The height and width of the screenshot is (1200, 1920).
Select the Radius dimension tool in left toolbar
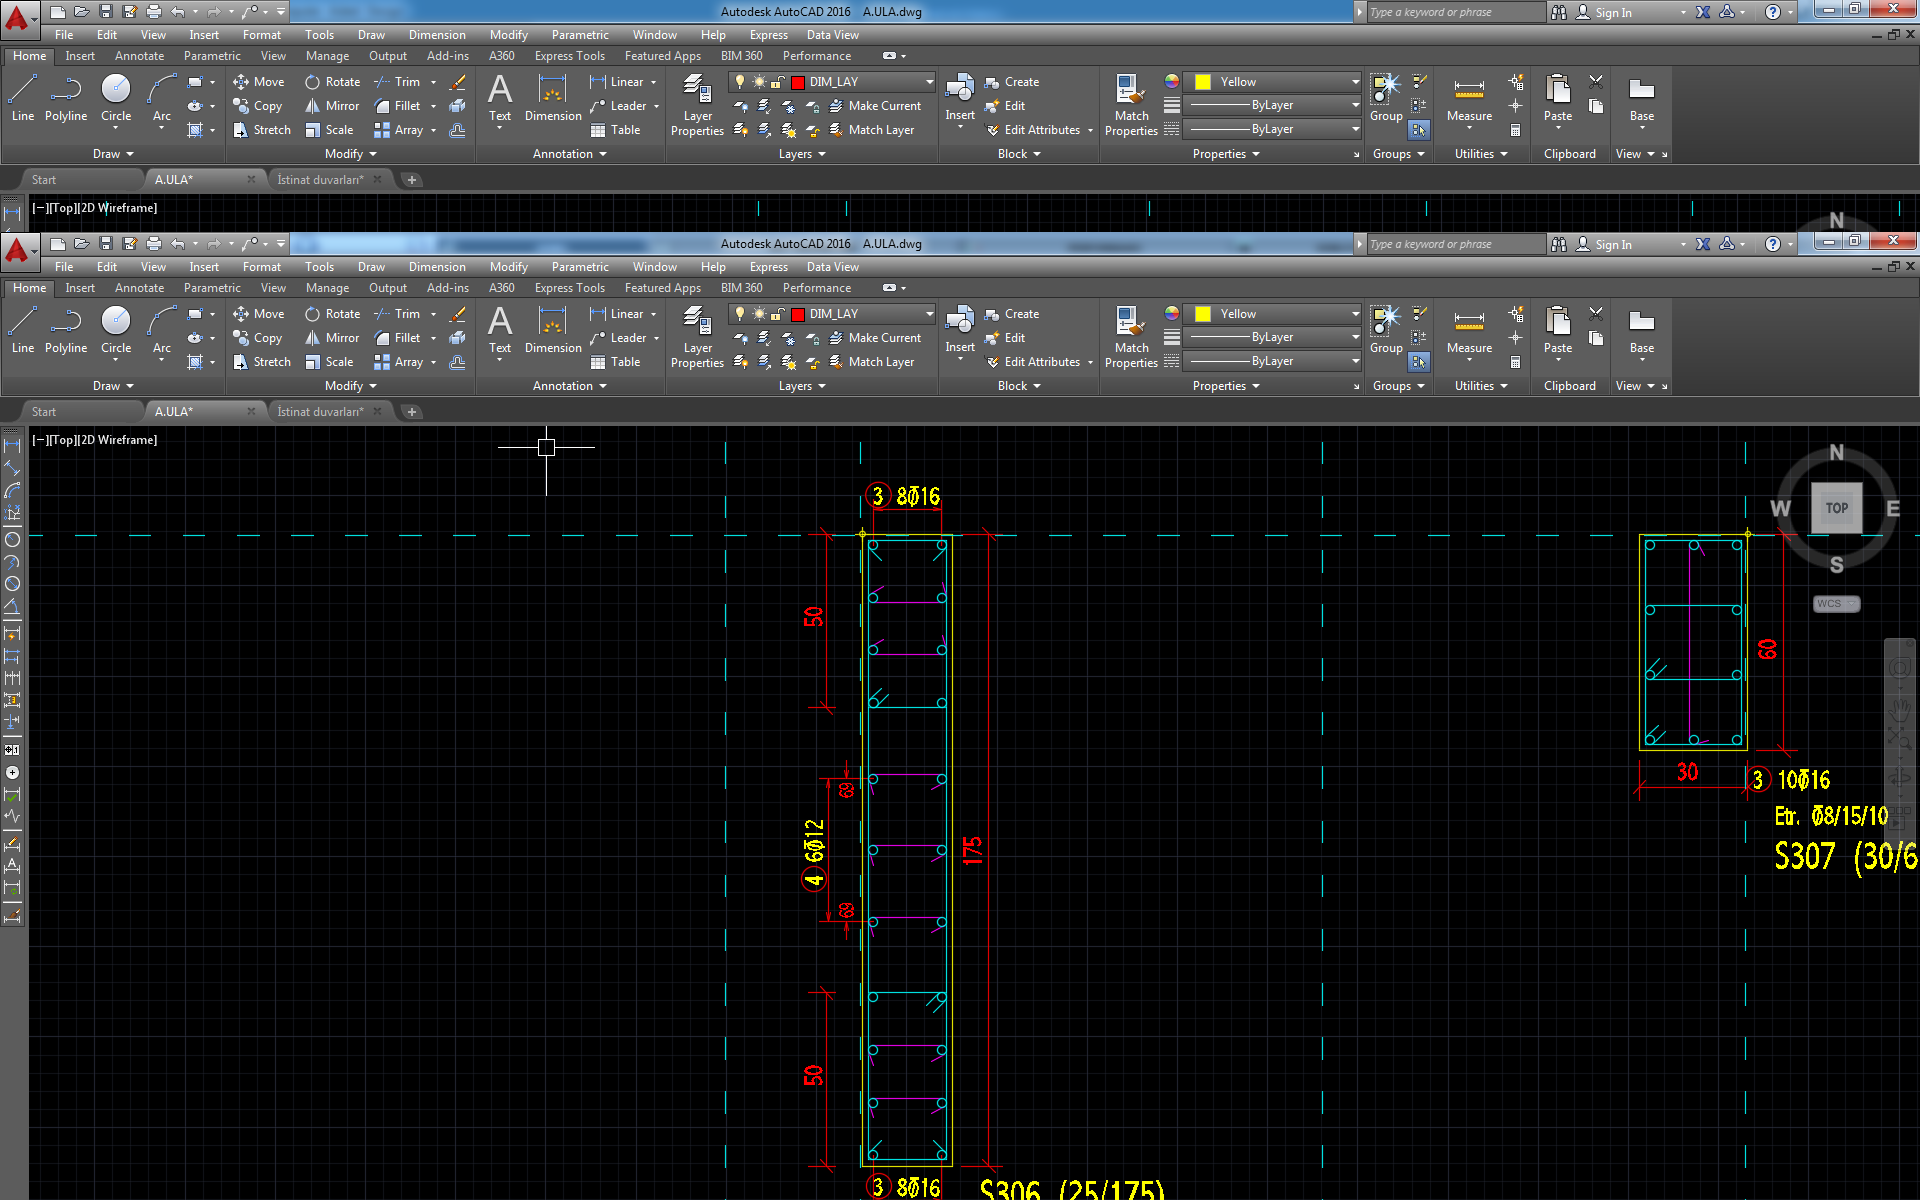(12, 539)
